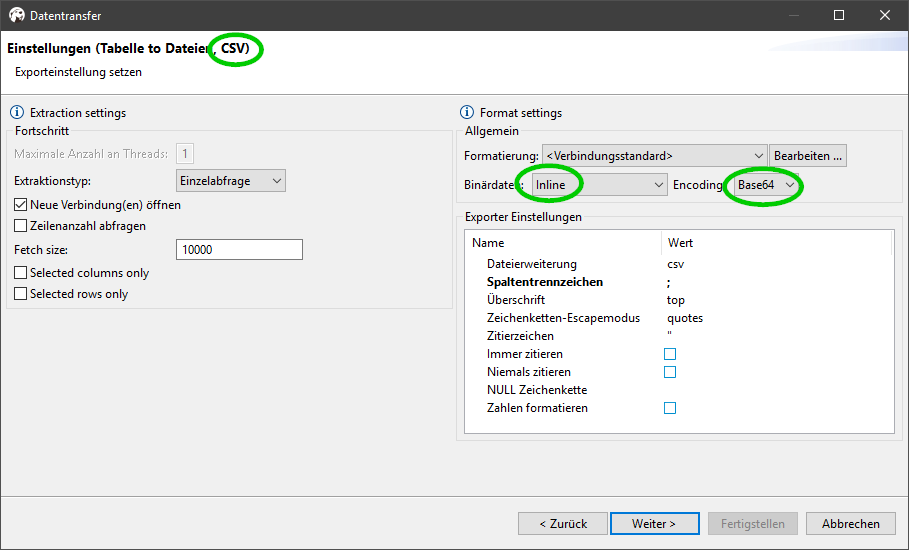
Task: Click the Fetch size input field
Action: point(239,250)
